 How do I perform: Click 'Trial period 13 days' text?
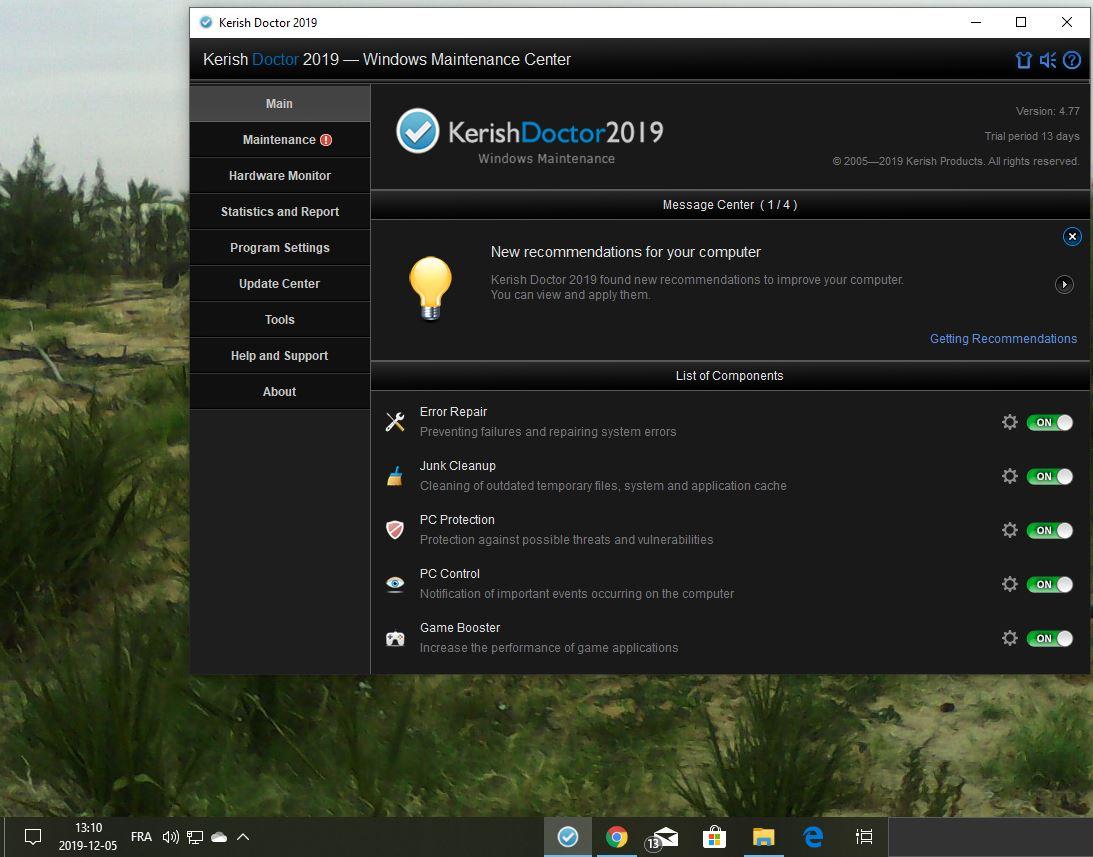(1032, 136)
